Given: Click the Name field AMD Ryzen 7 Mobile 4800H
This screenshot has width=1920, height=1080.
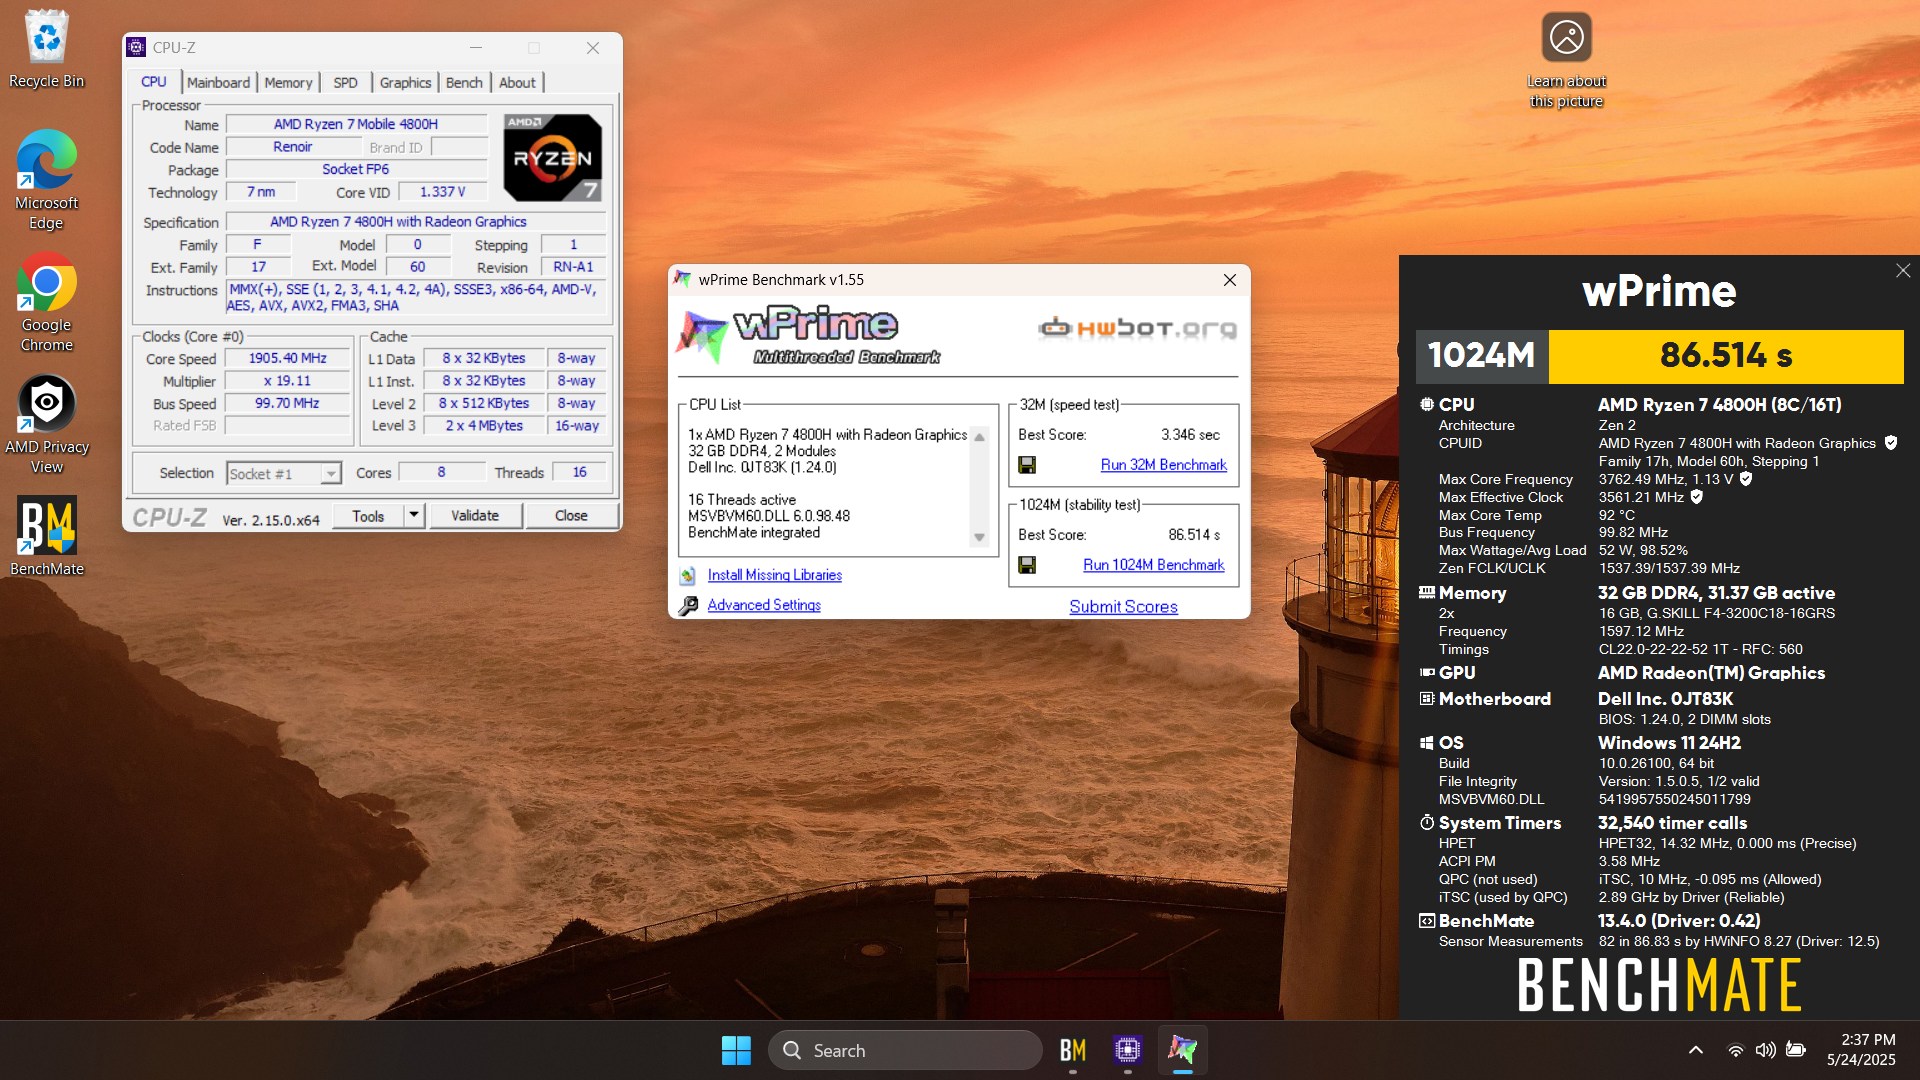Looking at the screenshot, I should [356, 124].
